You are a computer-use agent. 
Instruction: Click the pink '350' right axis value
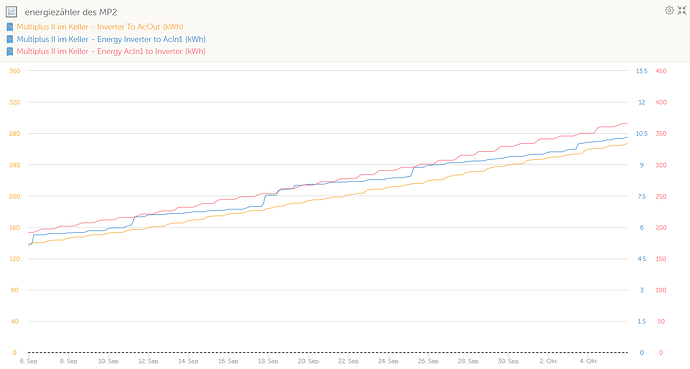[661, 133]
